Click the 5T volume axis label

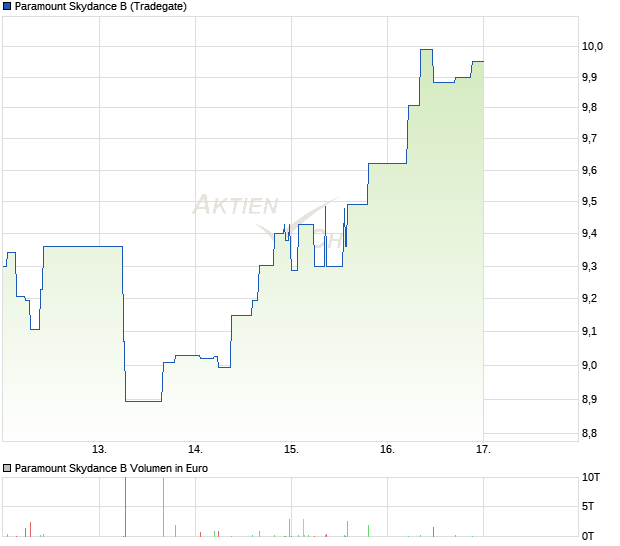(x=588, y=506)
